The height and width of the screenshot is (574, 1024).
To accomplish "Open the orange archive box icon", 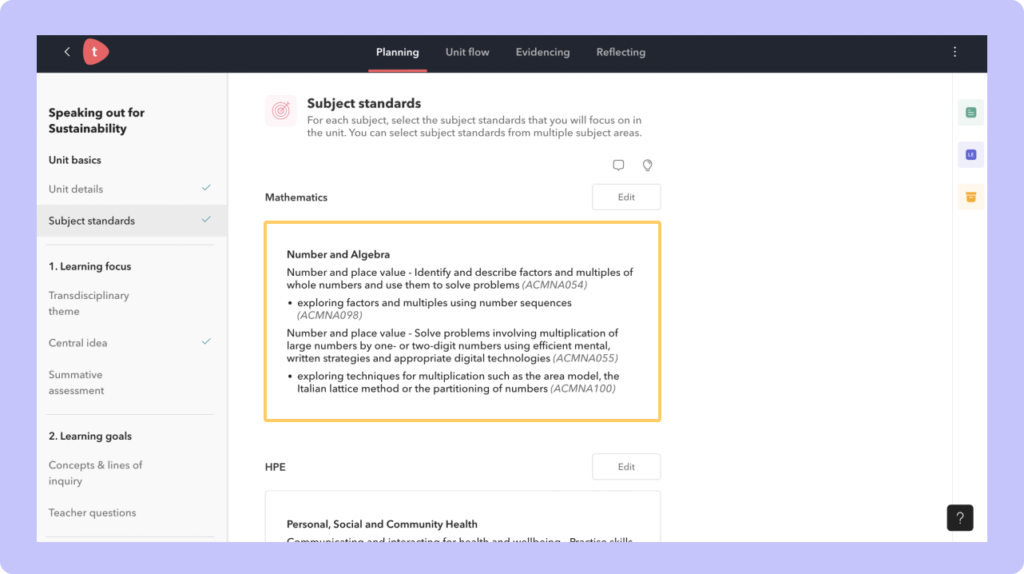I will (x=970, y=197).
